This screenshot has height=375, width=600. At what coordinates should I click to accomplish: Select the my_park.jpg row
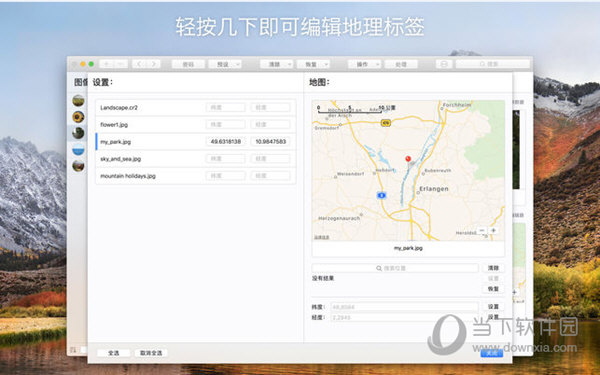(196, 142)
